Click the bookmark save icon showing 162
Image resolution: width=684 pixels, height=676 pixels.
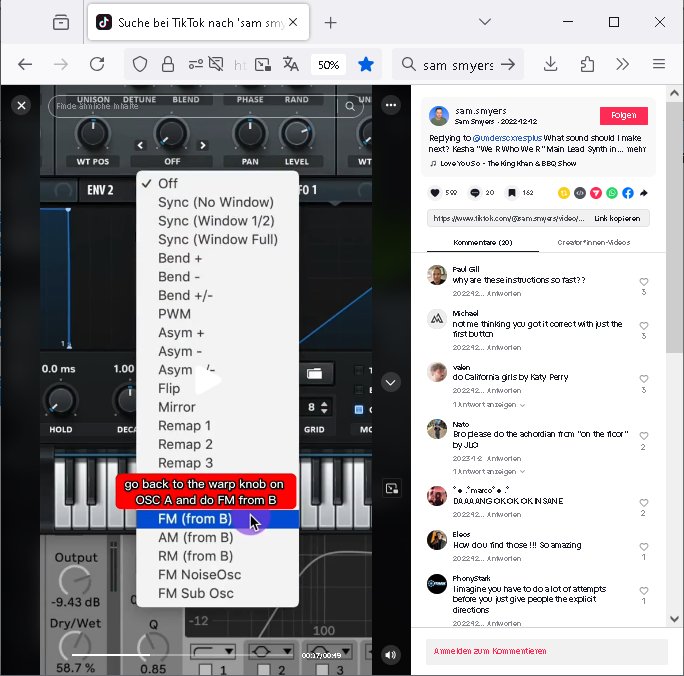(x=511, y=193)
